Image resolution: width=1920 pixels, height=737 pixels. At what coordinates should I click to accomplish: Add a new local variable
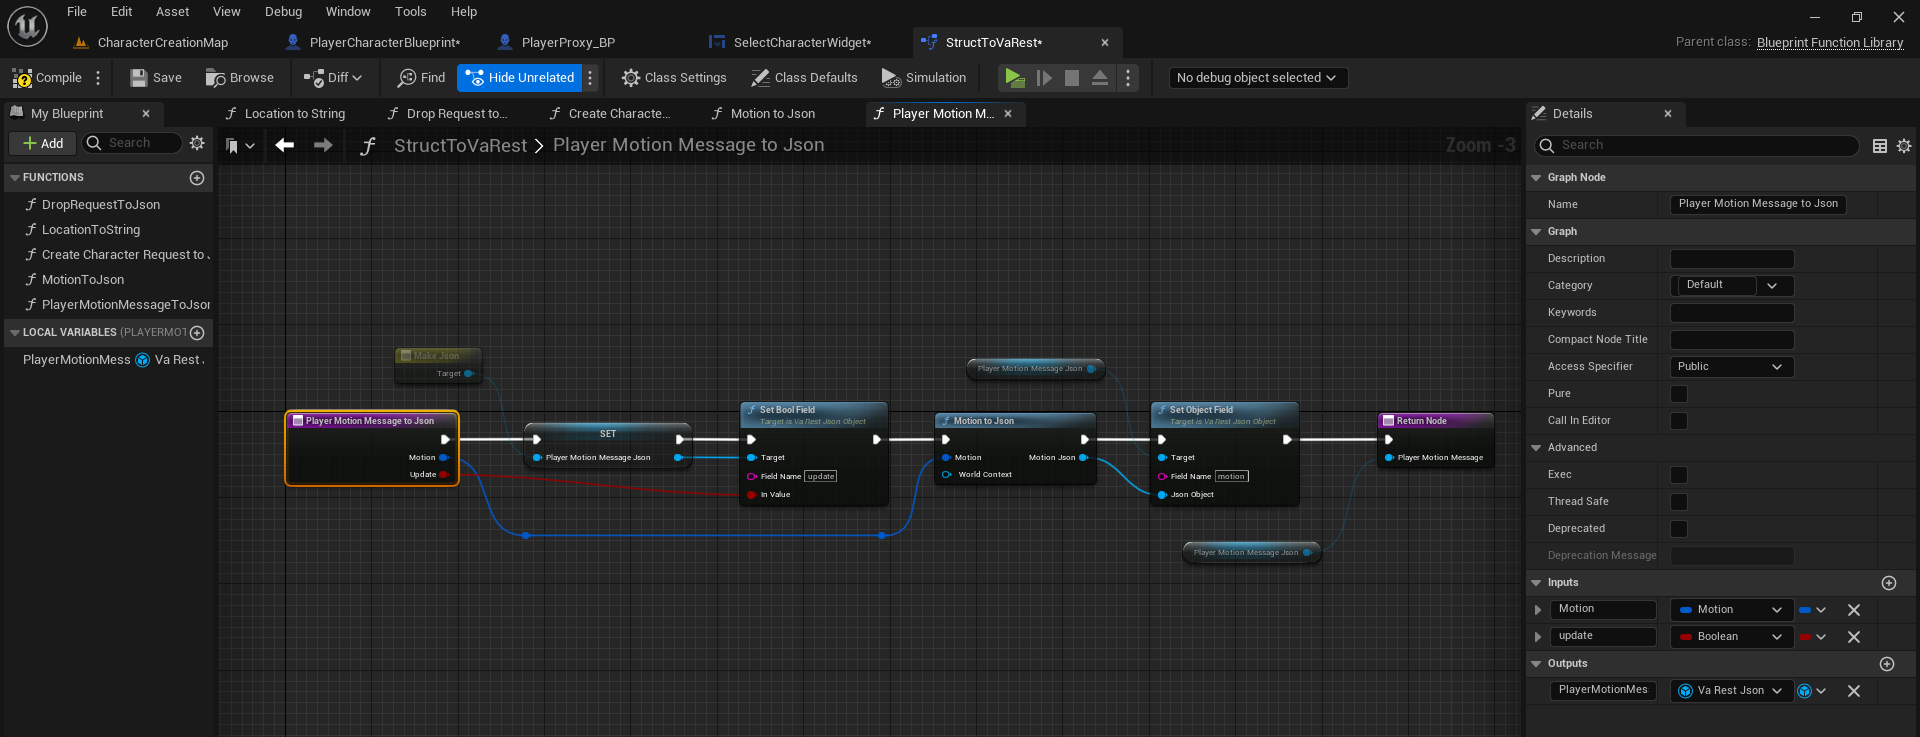[197, 333]
